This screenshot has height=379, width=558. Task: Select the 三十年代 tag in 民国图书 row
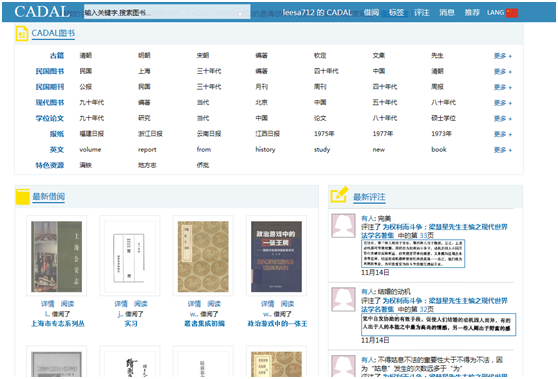point(209,71)
